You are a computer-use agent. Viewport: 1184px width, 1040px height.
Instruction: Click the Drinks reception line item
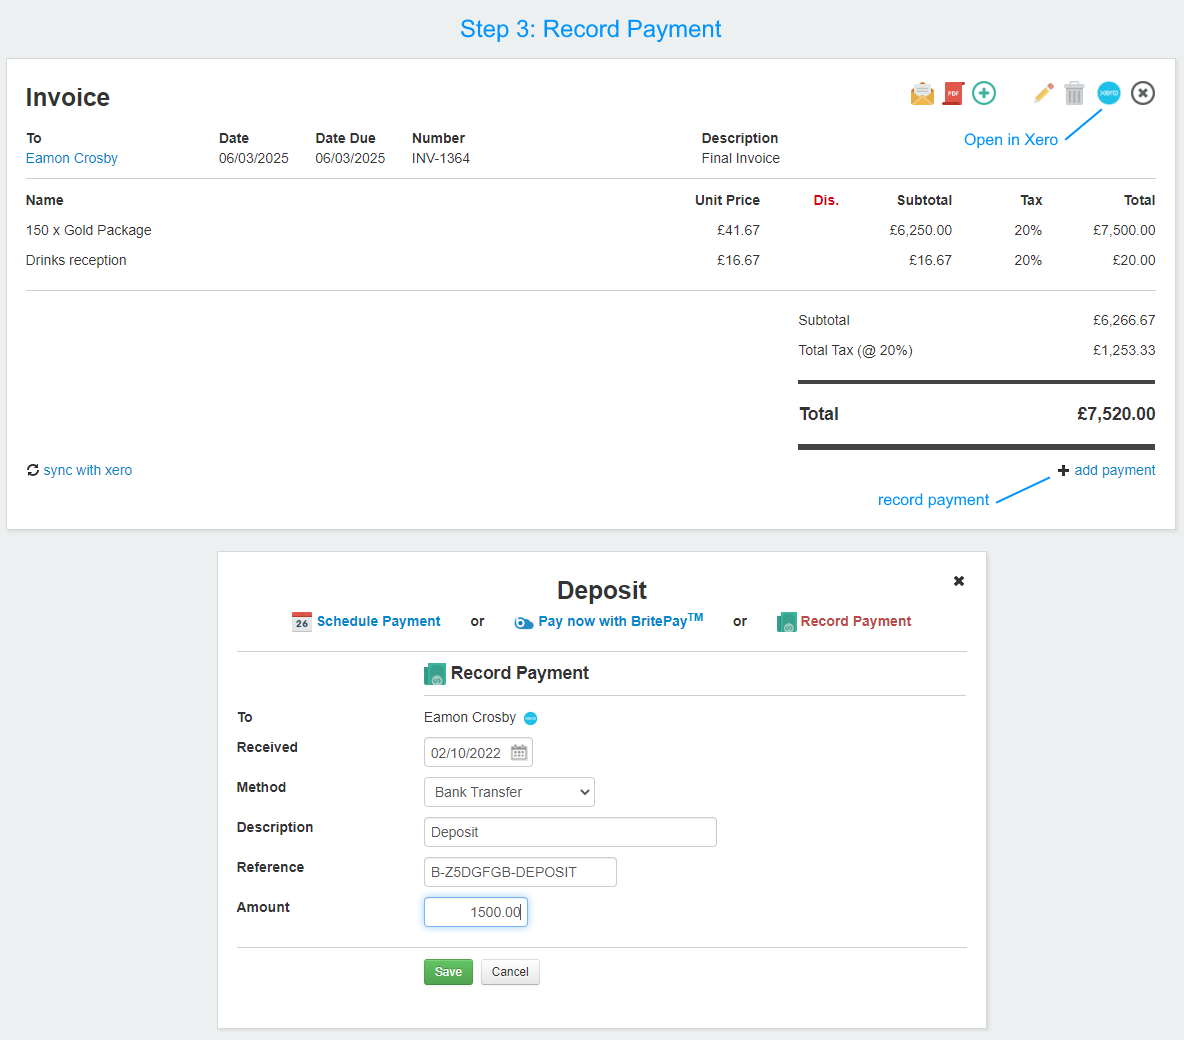click(76, 260)
